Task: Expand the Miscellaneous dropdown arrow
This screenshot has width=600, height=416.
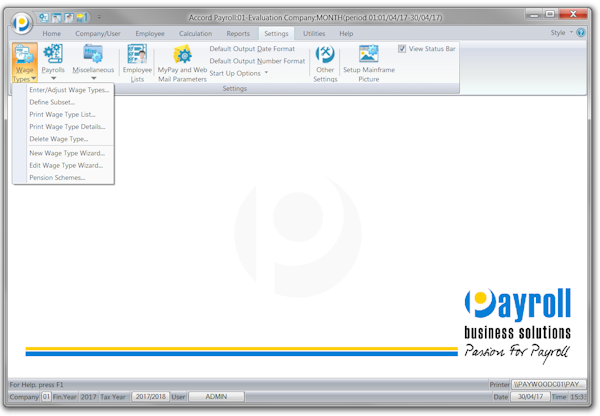Action: point(93,78)
